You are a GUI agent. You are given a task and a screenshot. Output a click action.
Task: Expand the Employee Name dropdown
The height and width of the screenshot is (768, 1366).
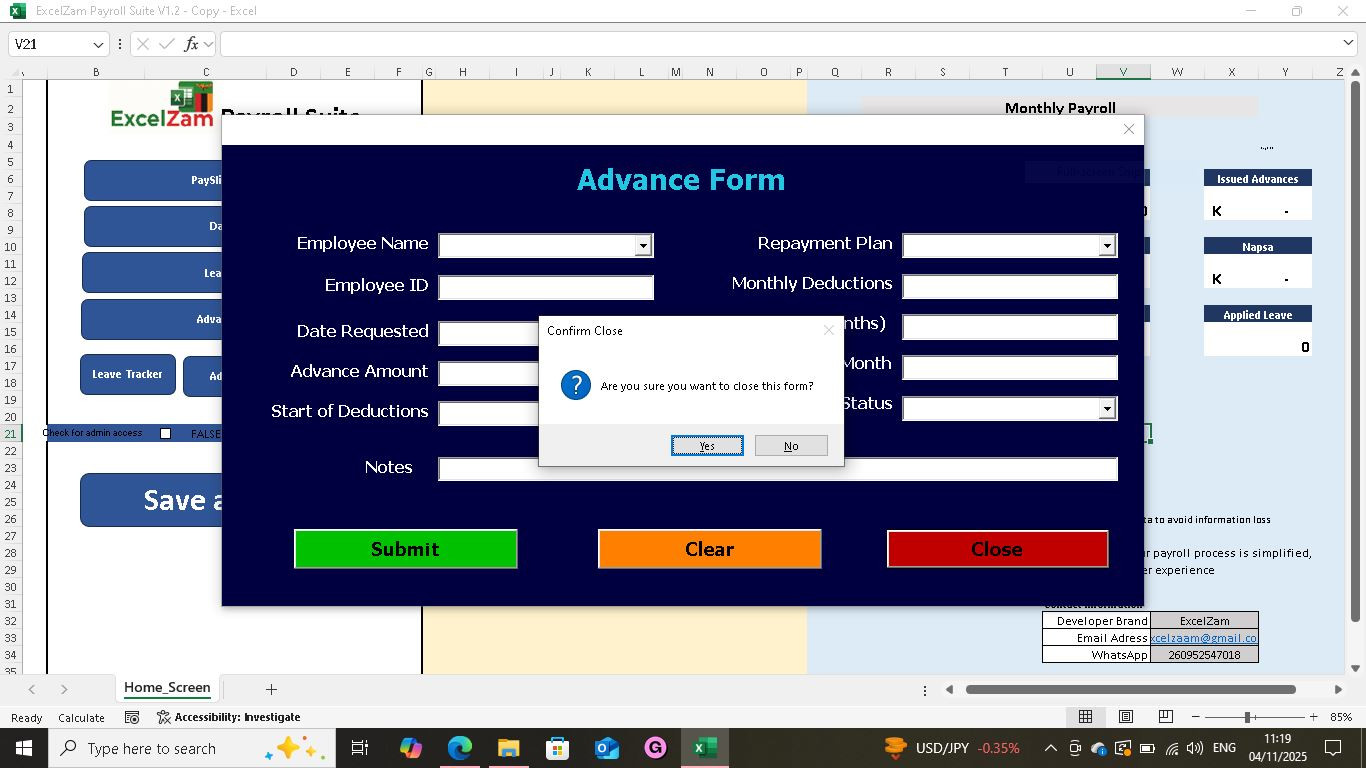pyautogui.click(x=642, y=246)
